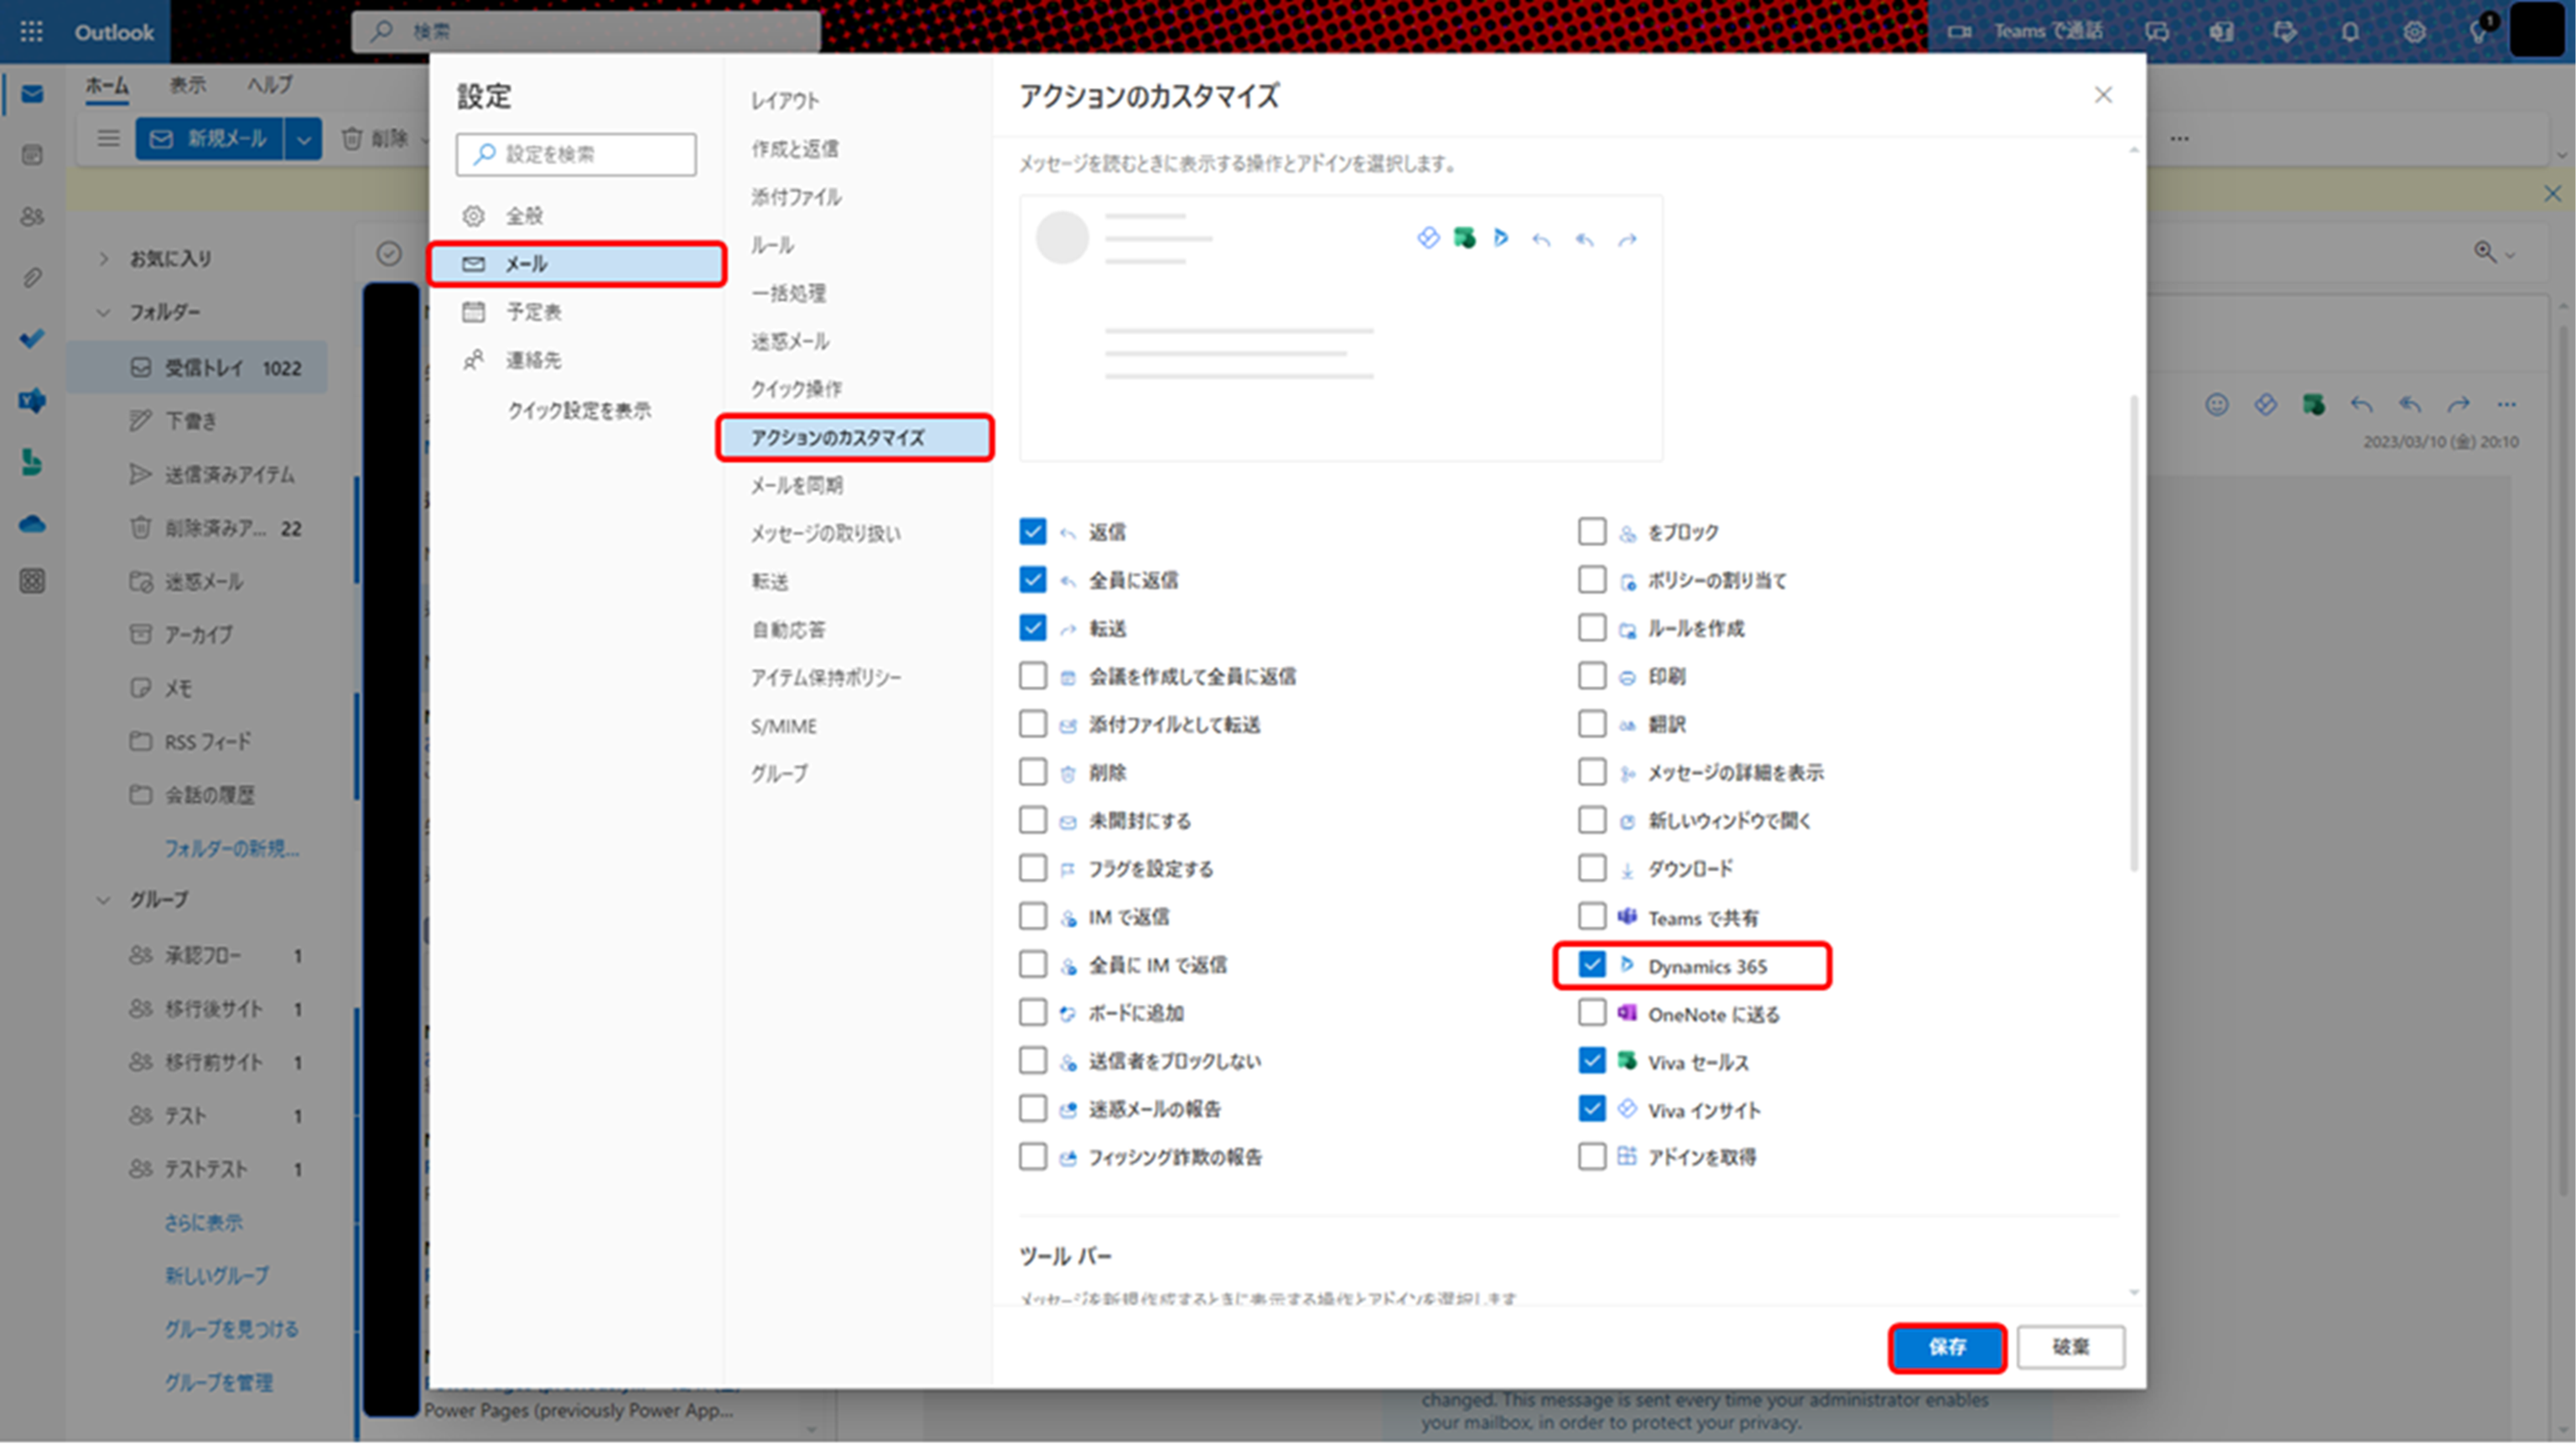The height and width of the screenshot is (1444, 2576).
Task: Uncheck the Viva インサイト checkbox
Action: tap(1591, 1109)
